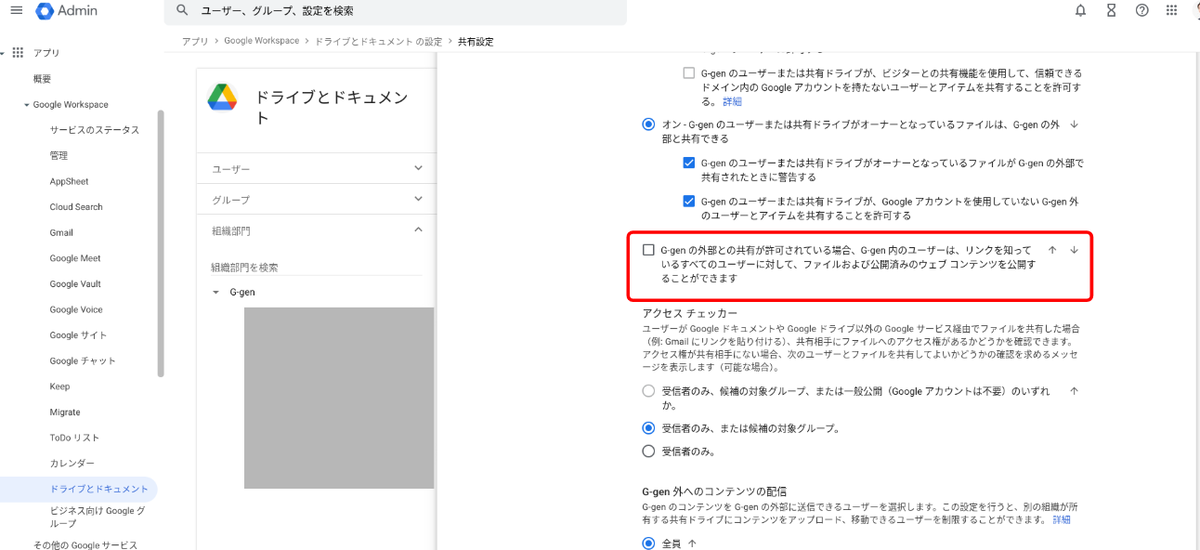
Task: Open 管理 in the sidebar
Action: pyautogui.click(x=59, y=156)
